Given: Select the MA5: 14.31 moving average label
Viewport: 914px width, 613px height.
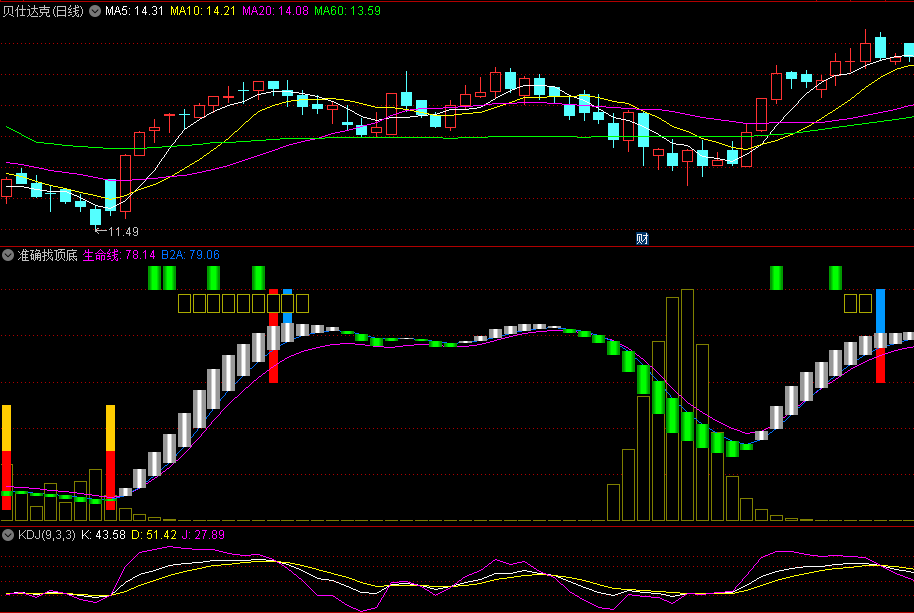Looking at the screenshot, I should (134, 11).
